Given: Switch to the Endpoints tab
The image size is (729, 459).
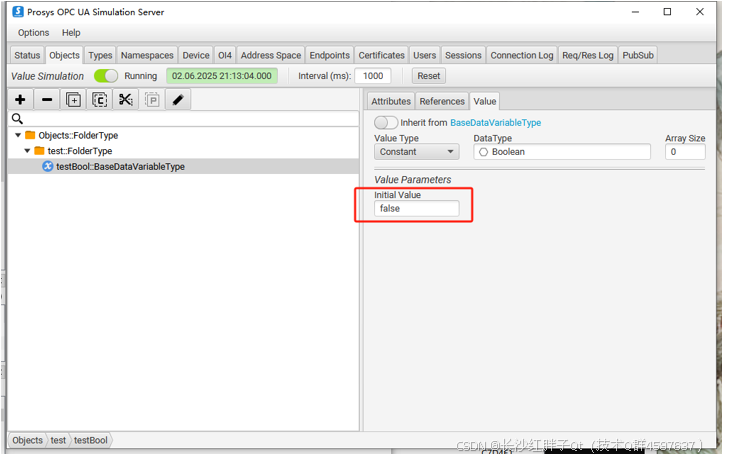Looking at the screenshot, I should [330, 55].
